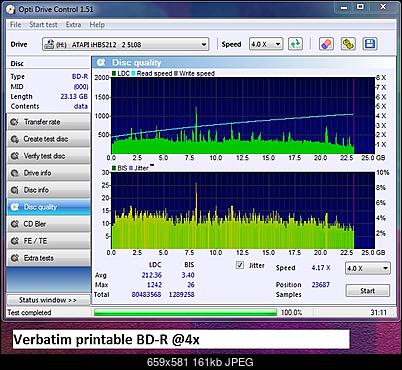Screen dimensions: 402x370
Task: Open the top toolbar Speed 4.0 X dropdown
Action: pyautogui.click(x=266, y=44)
